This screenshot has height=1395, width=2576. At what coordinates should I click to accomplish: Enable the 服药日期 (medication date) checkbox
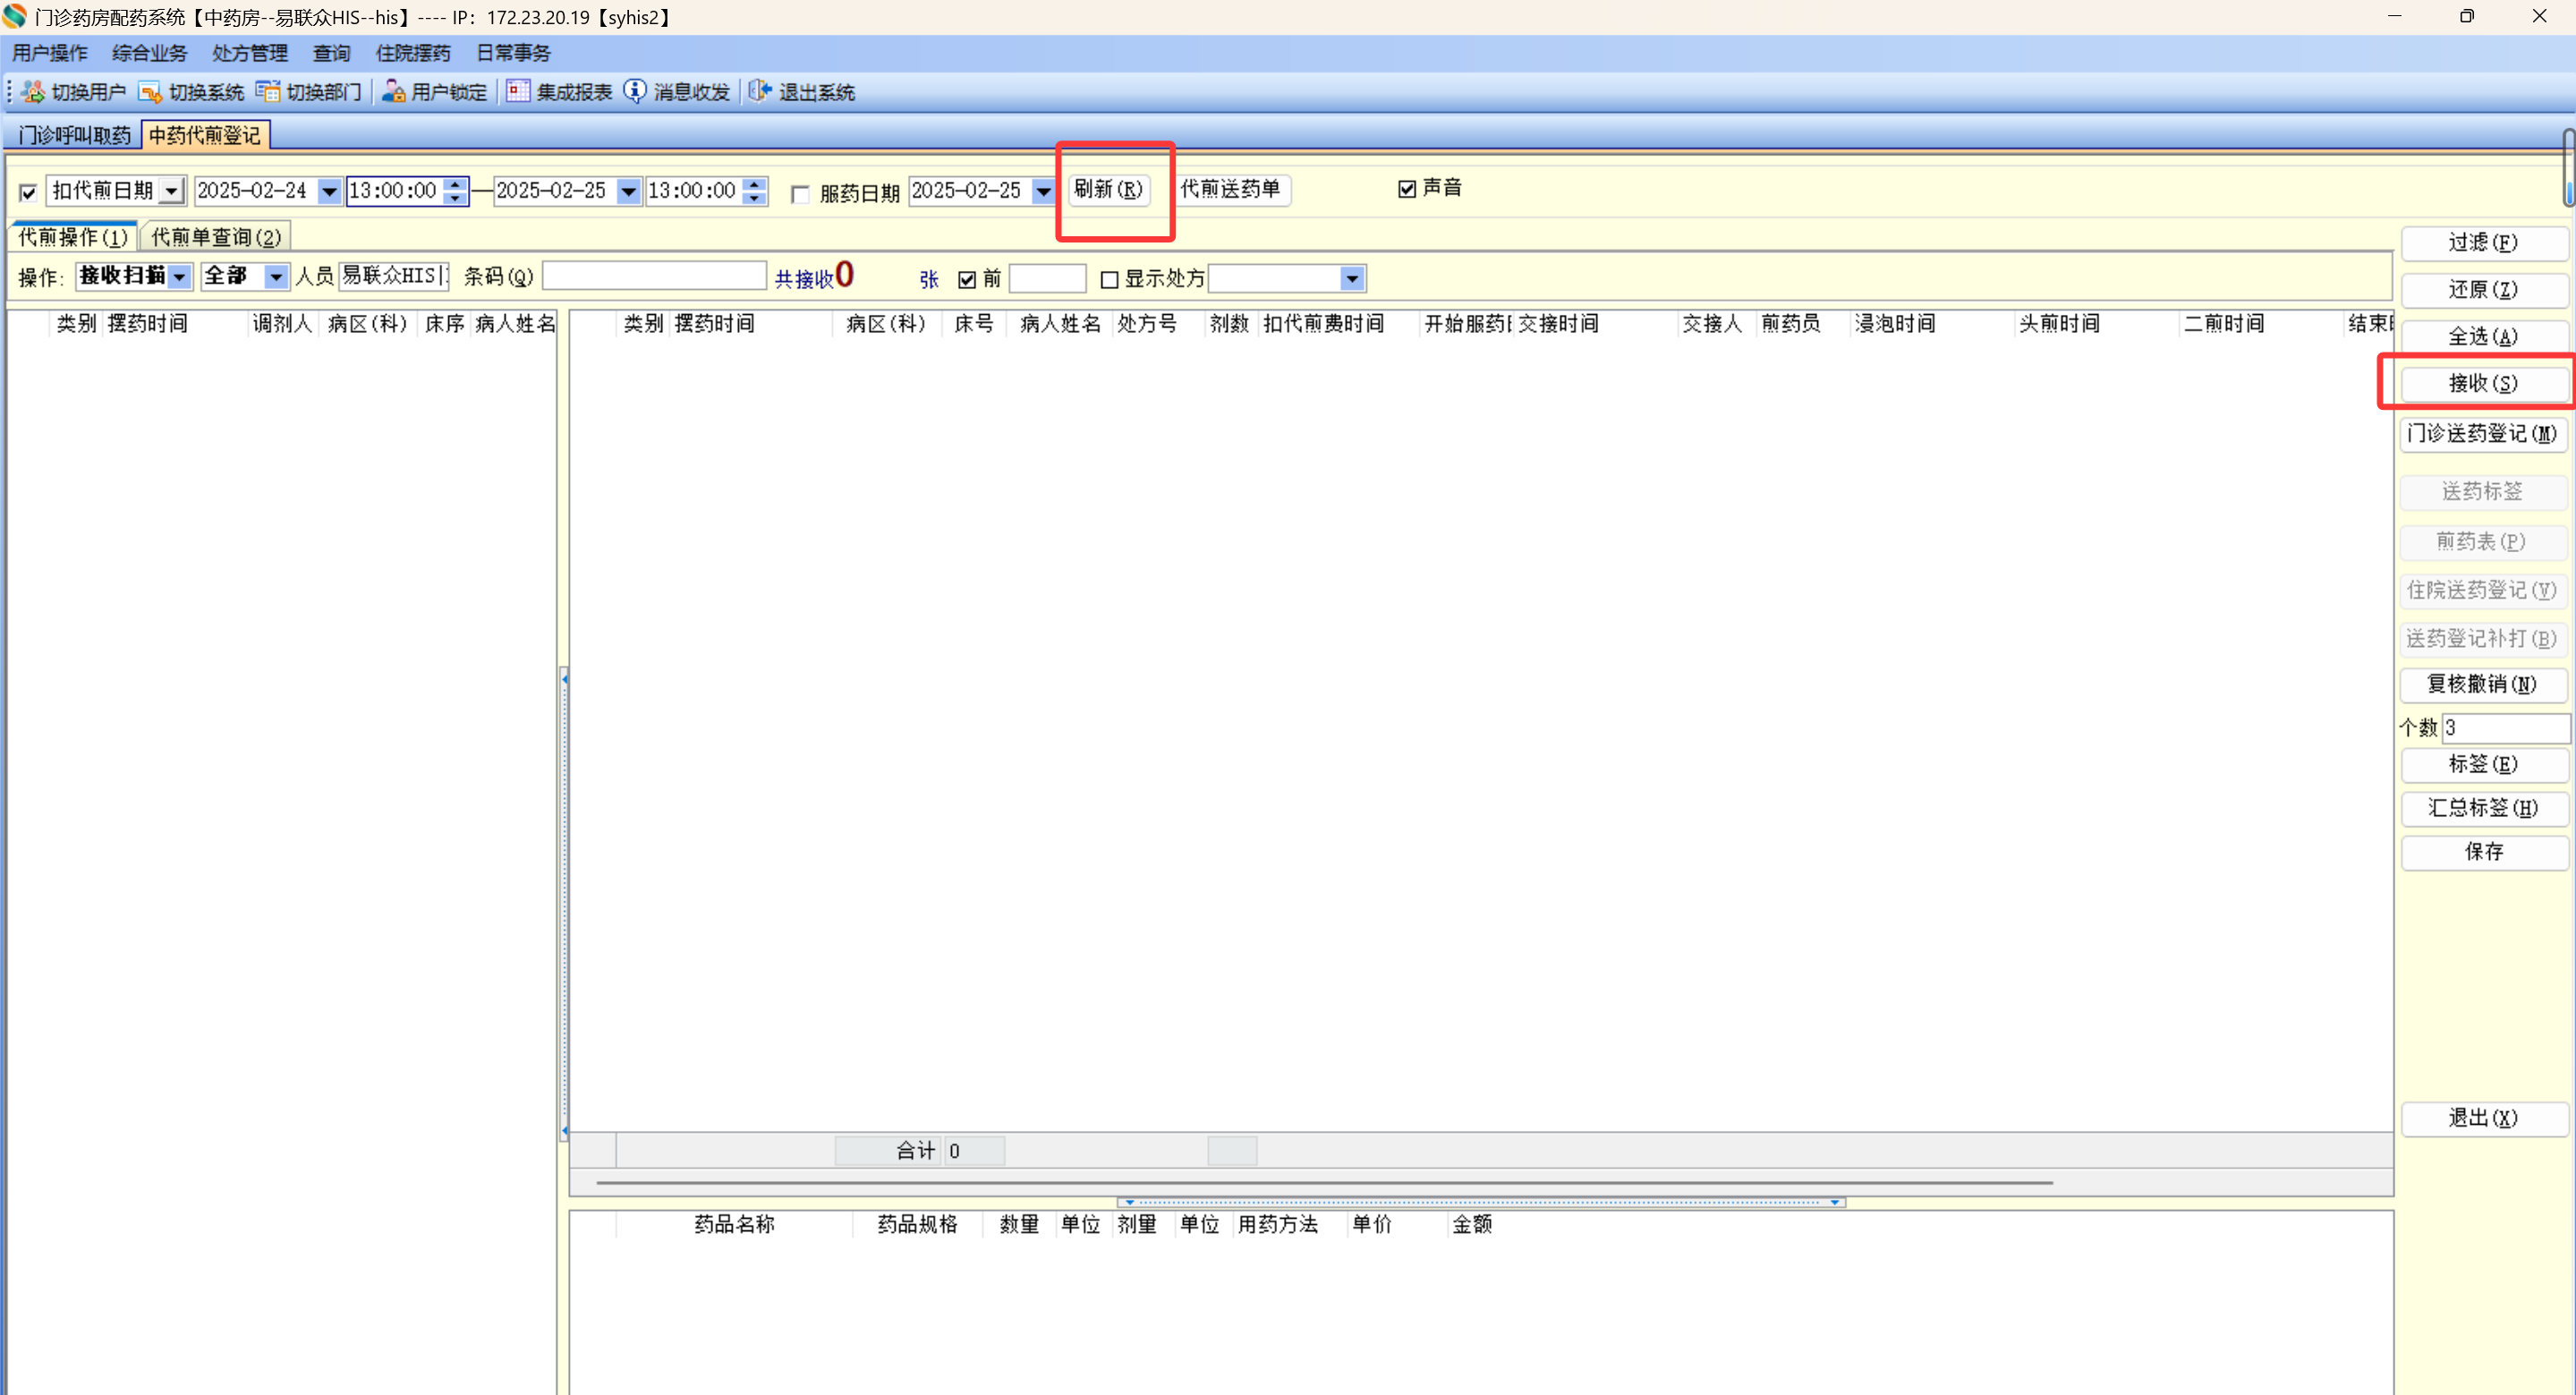(x=800, y=194)
